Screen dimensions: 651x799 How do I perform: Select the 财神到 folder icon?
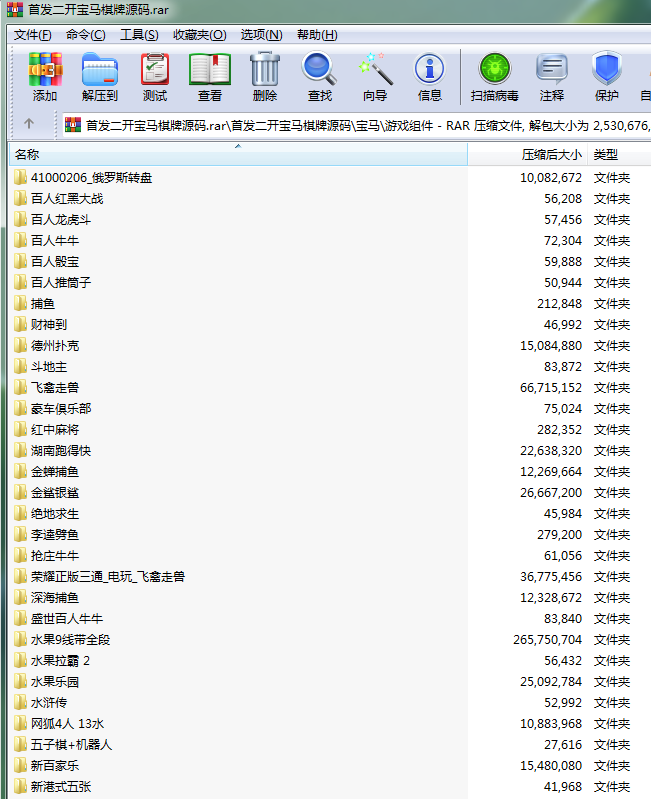pos(20,325)
